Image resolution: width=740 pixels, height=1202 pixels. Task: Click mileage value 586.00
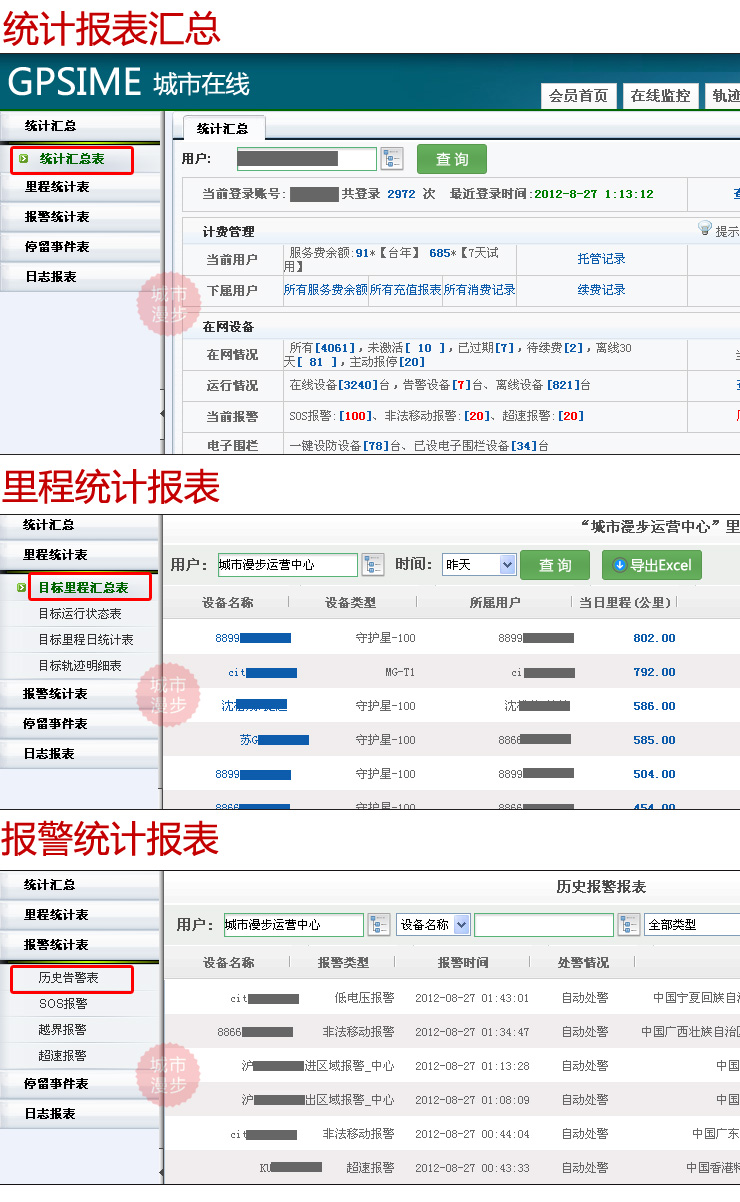[654, 706]
